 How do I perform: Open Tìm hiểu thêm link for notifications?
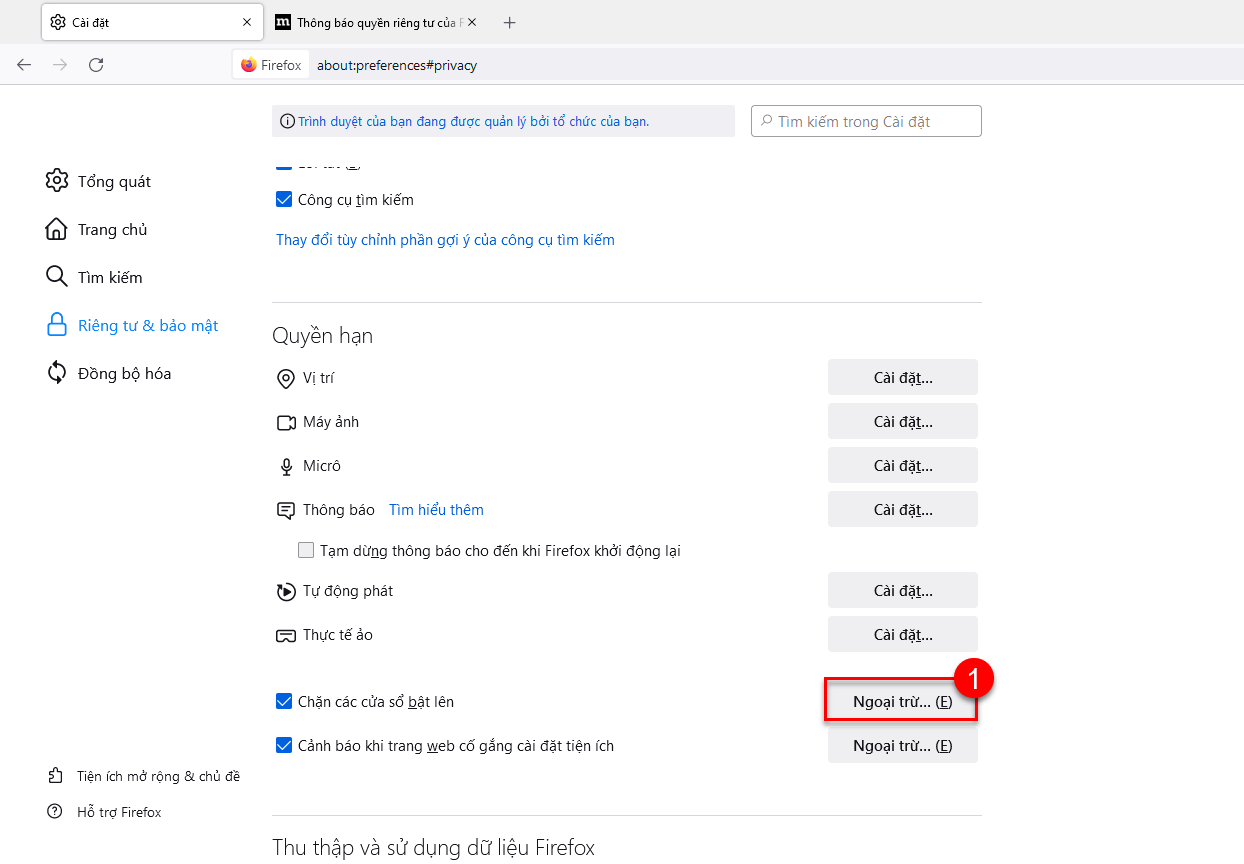(x=436, y=510)
